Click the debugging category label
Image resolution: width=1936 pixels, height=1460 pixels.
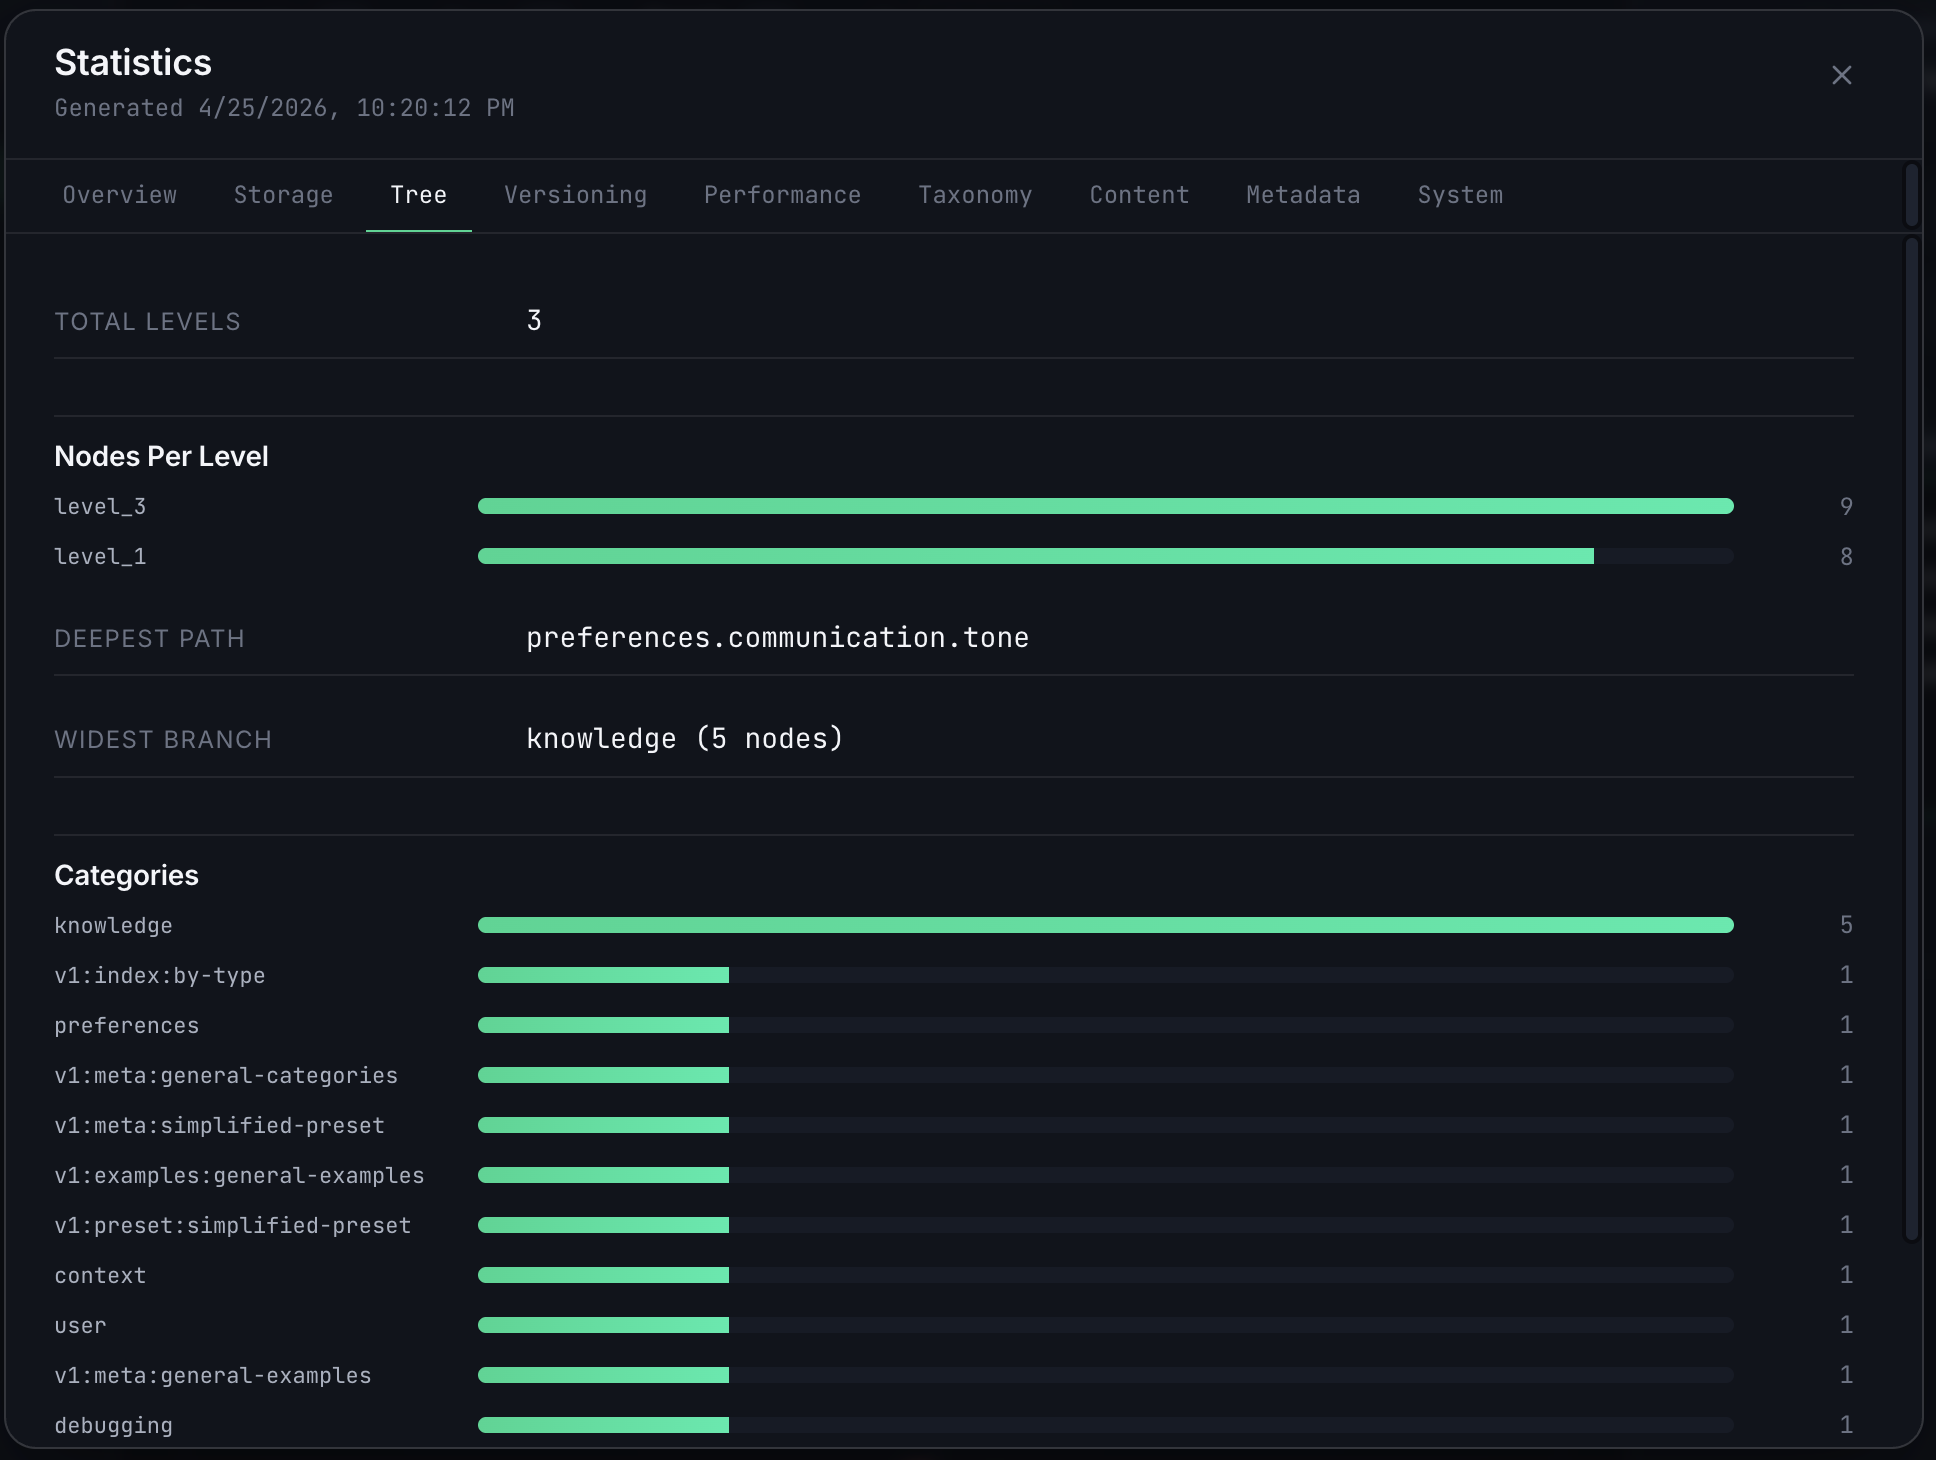113,1426
